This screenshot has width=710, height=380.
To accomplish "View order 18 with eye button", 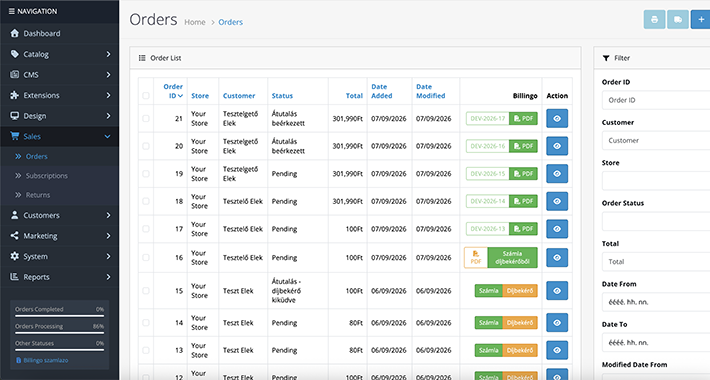I will (x=557, y=202).
